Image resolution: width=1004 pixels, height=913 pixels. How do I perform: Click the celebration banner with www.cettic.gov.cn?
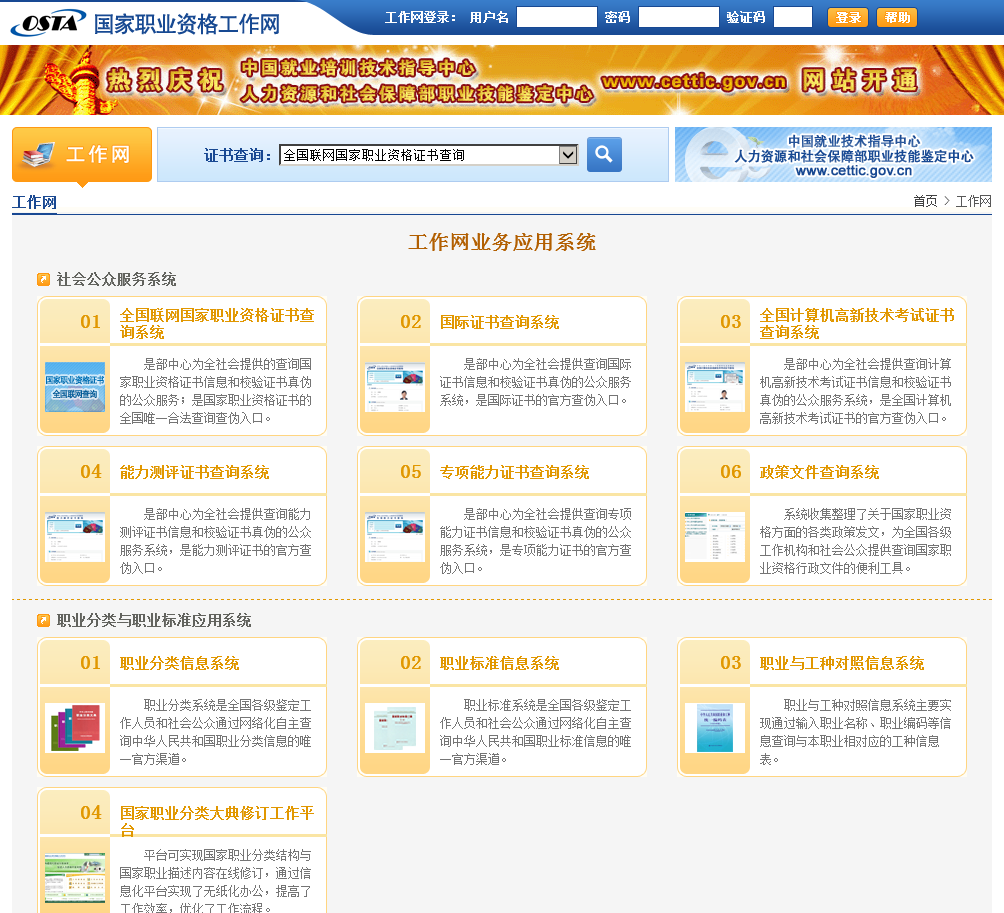pyautogui.click(x=502, y=80)
